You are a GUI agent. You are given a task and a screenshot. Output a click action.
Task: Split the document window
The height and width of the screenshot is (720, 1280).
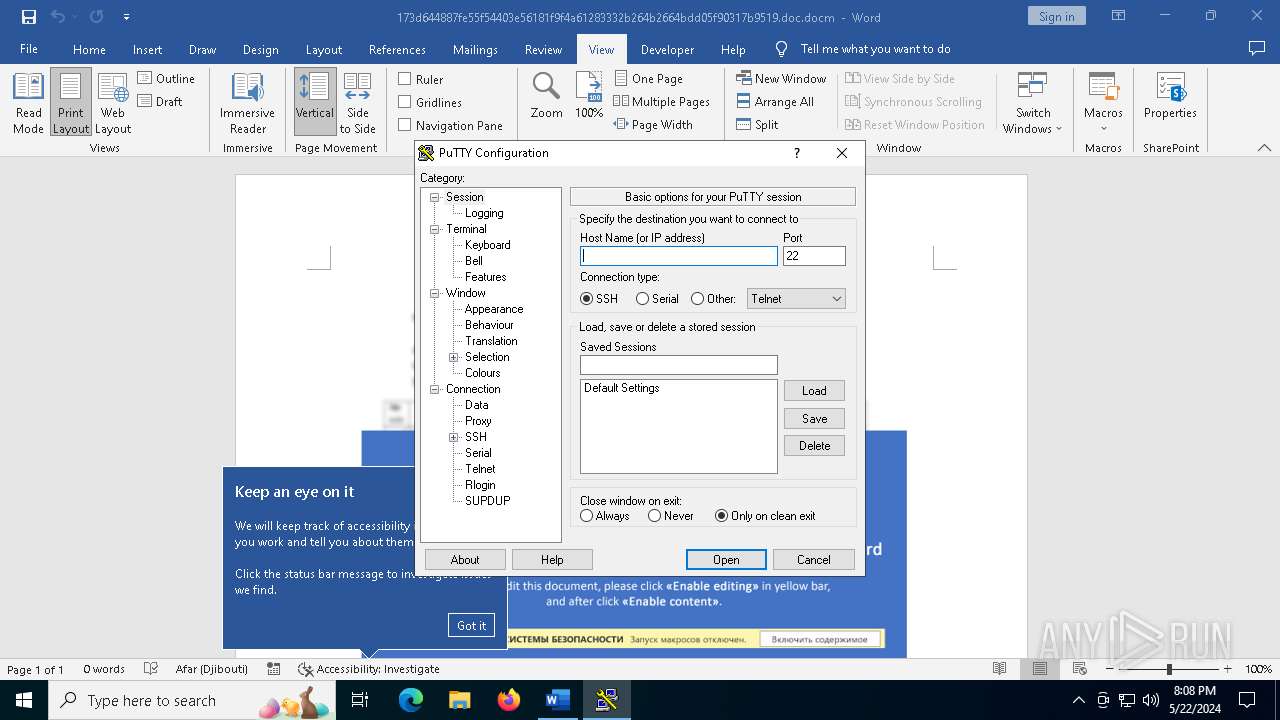[757, 124]
